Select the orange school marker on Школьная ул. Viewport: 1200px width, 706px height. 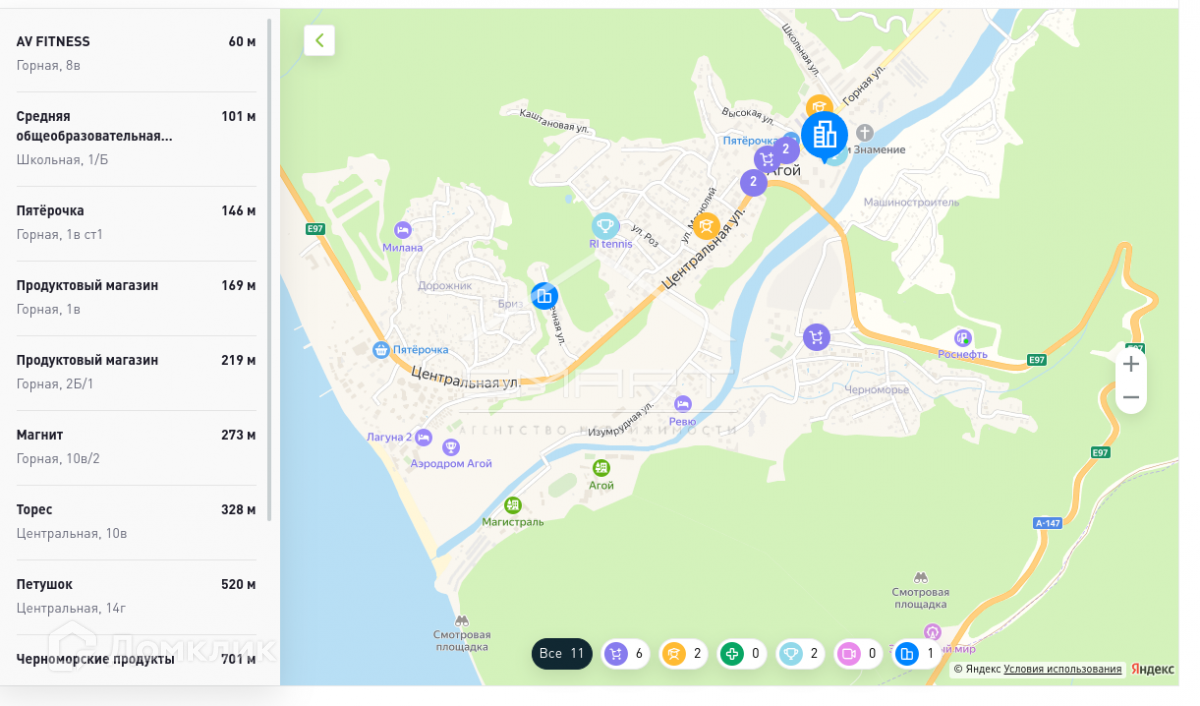(x=820, y=107)
